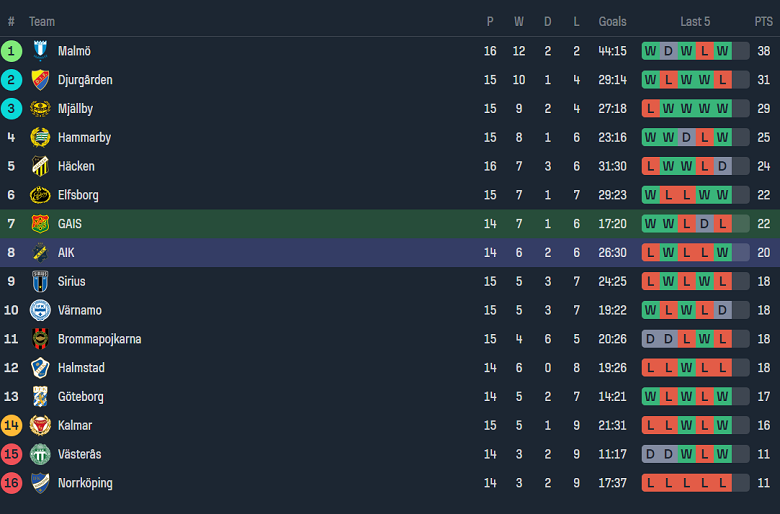The width and height of the screenshot is (780, 514).
Task: Sort by the Goals column header
Action: [x=612, y=21]
